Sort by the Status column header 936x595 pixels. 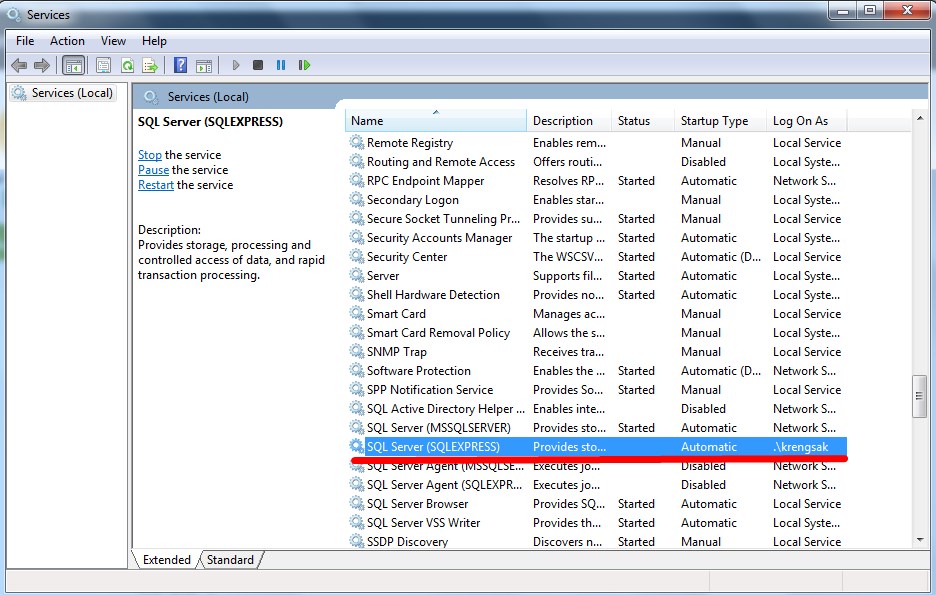(x=643, y=121)
